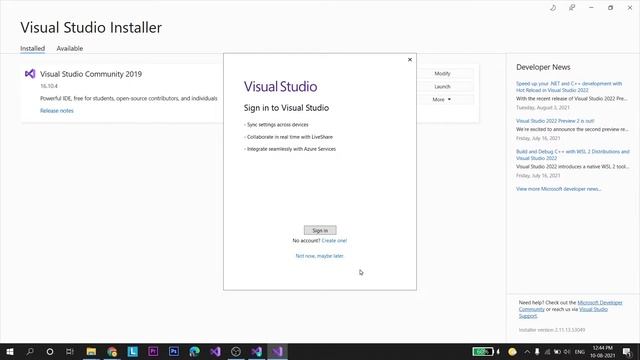Expand the More dropdown

tap(442, 100)
